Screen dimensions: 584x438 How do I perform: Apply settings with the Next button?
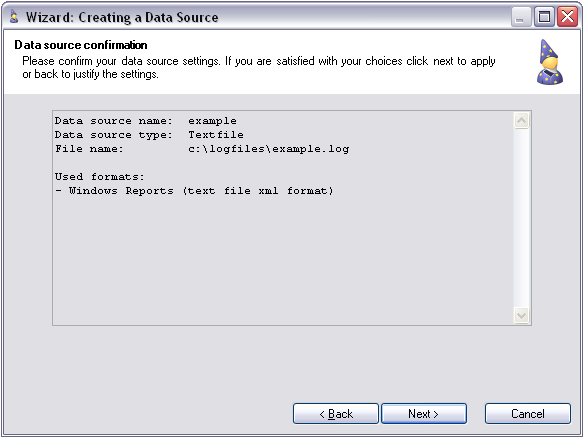[x=424, y=413]
